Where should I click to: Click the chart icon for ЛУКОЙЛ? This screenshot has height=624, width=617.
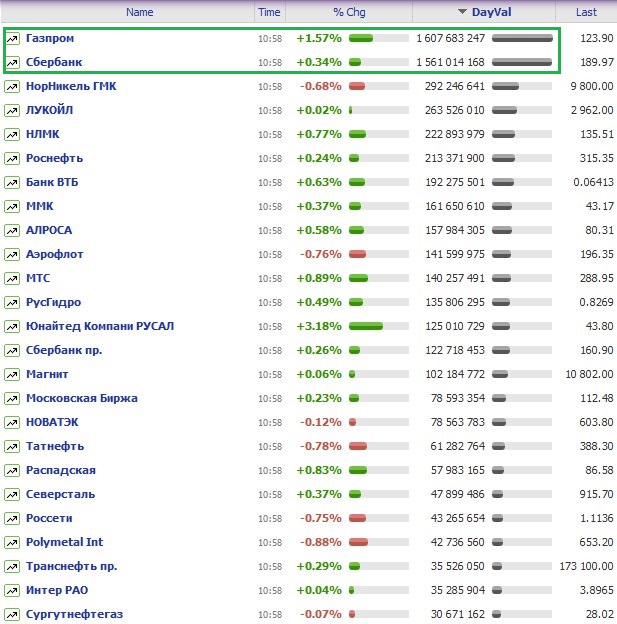pos(12,110)
